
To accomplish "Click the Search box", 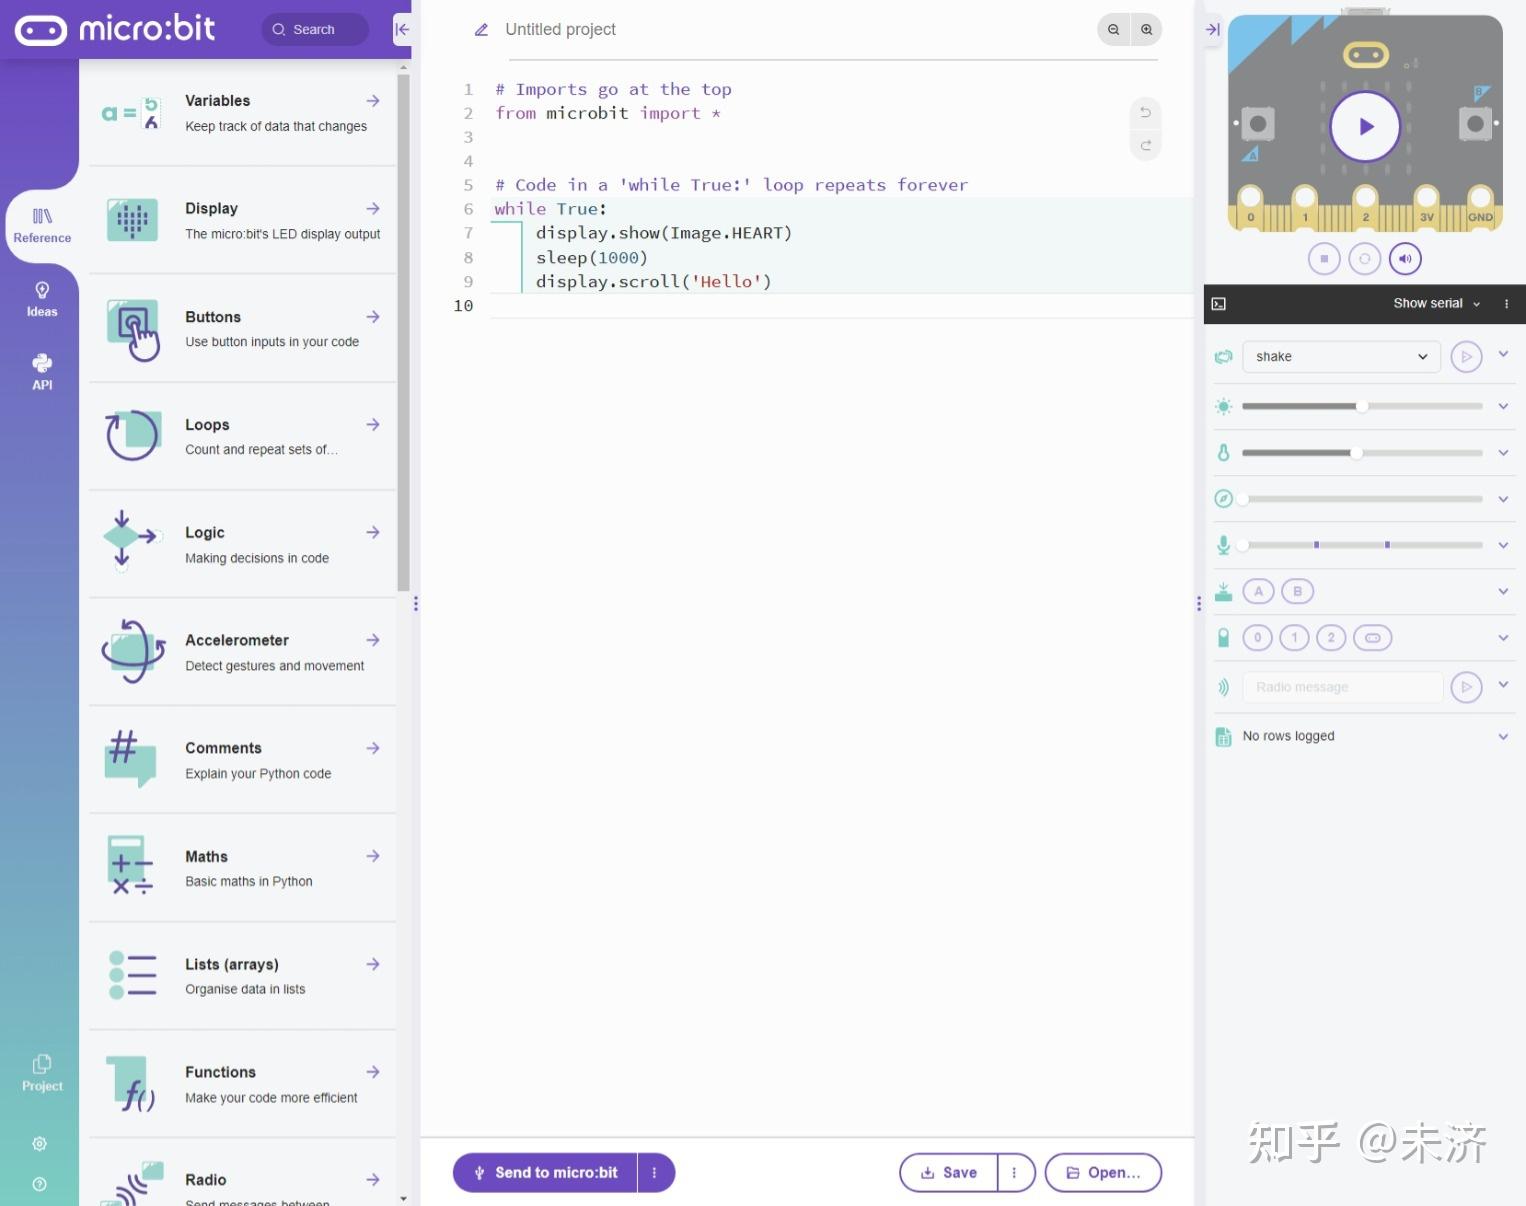I will pyautogui.click(x=315, y=30).
